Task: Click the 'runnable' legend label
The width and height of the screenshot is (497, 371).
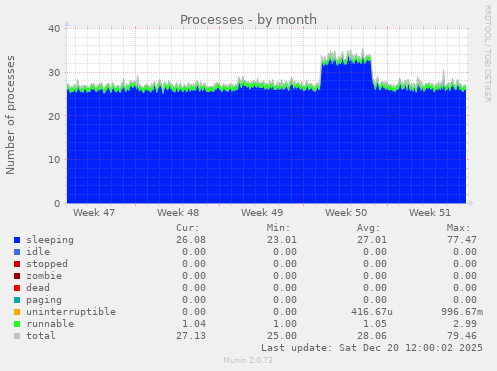Action: coord(50,324)
